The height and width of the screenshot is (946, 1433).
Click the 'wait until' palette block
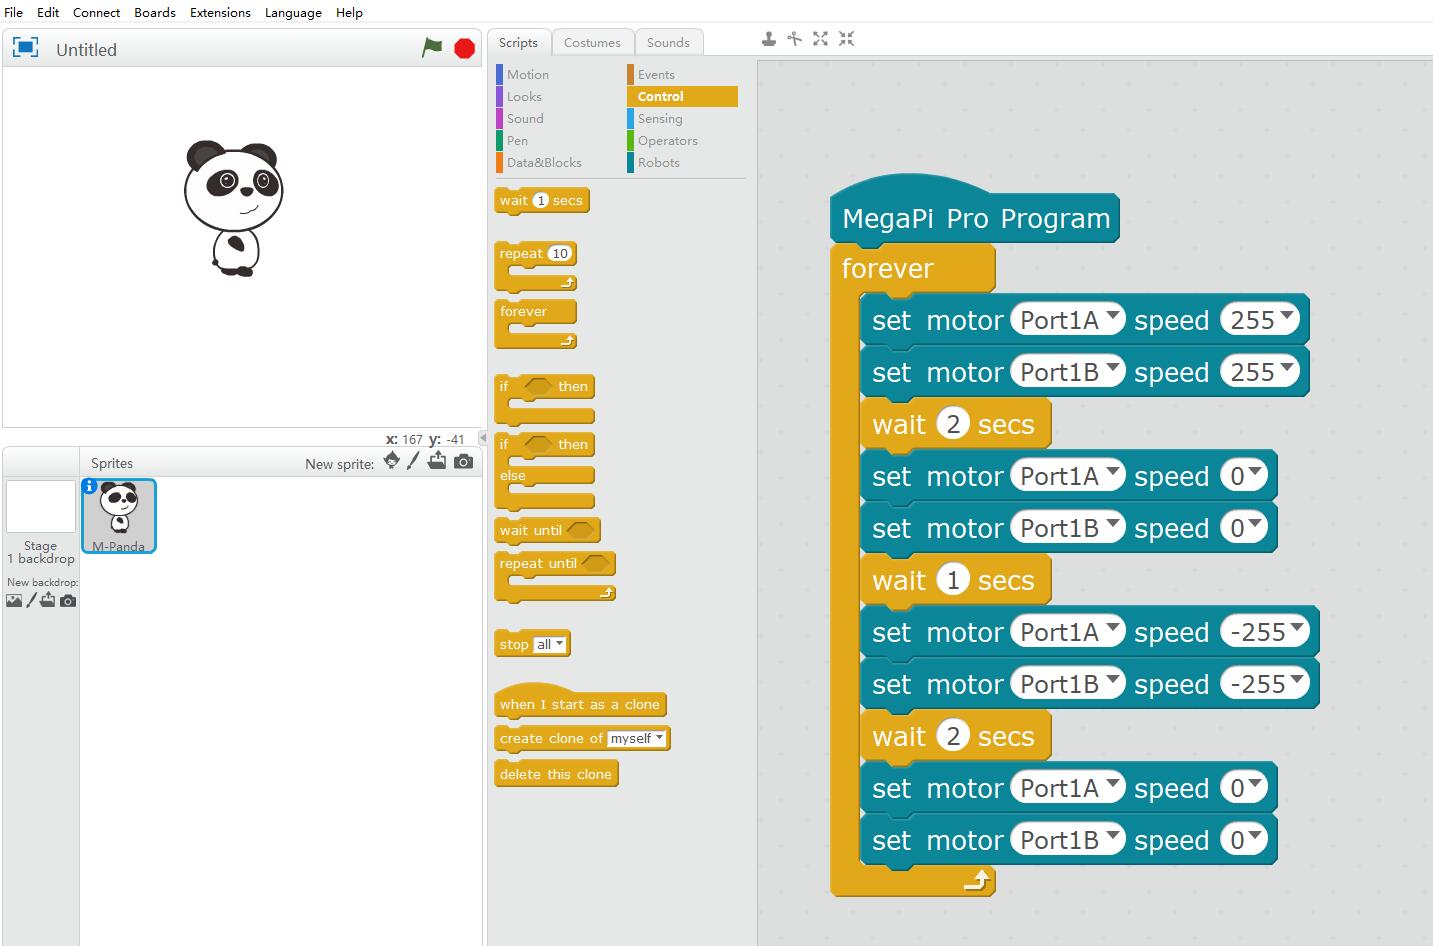546,530
